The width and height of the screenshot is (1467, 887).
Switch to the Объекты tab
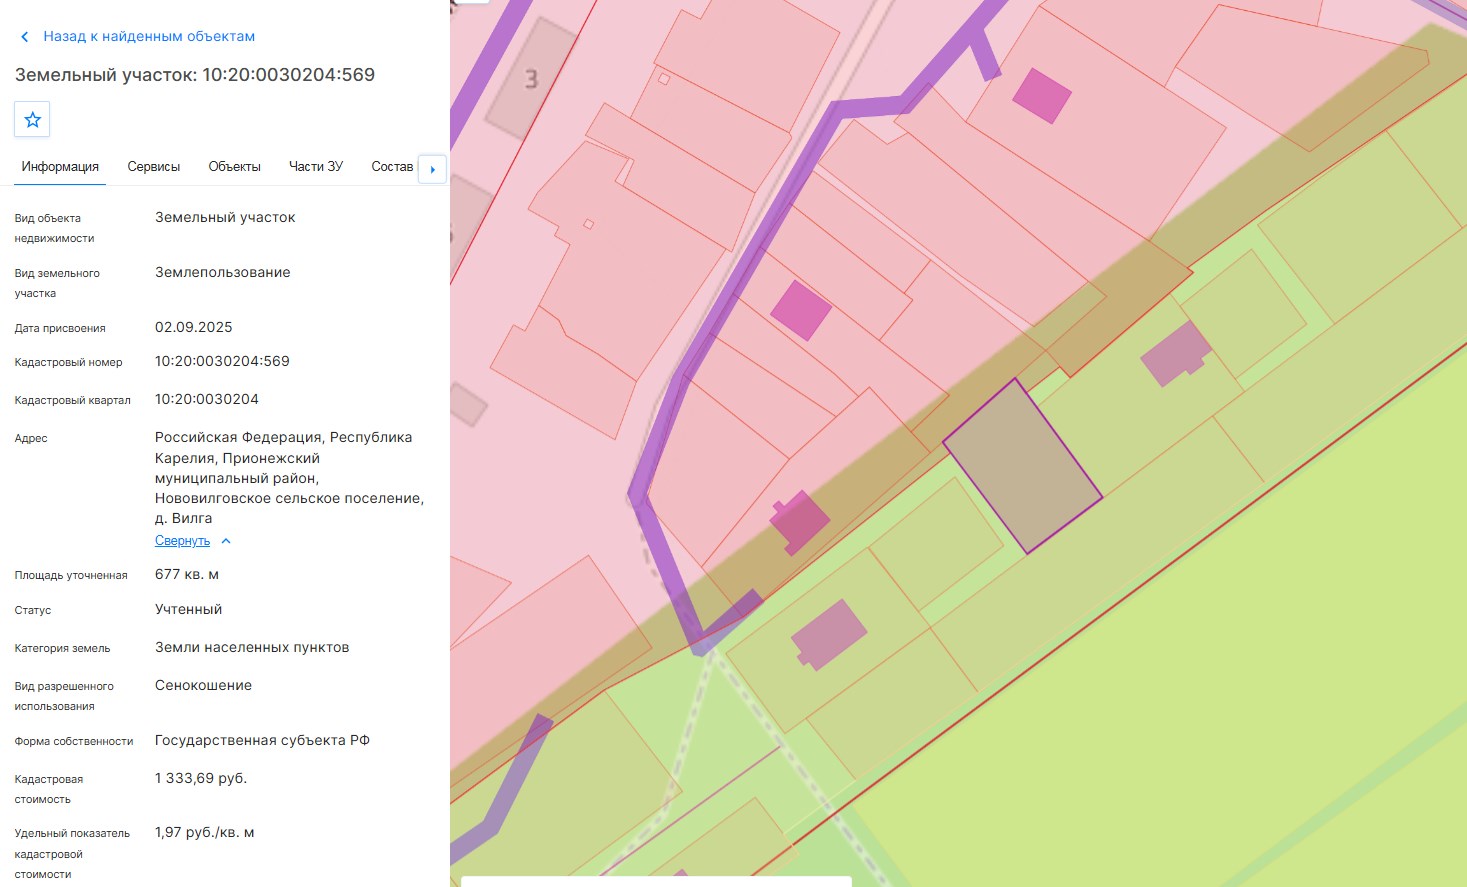235,167
